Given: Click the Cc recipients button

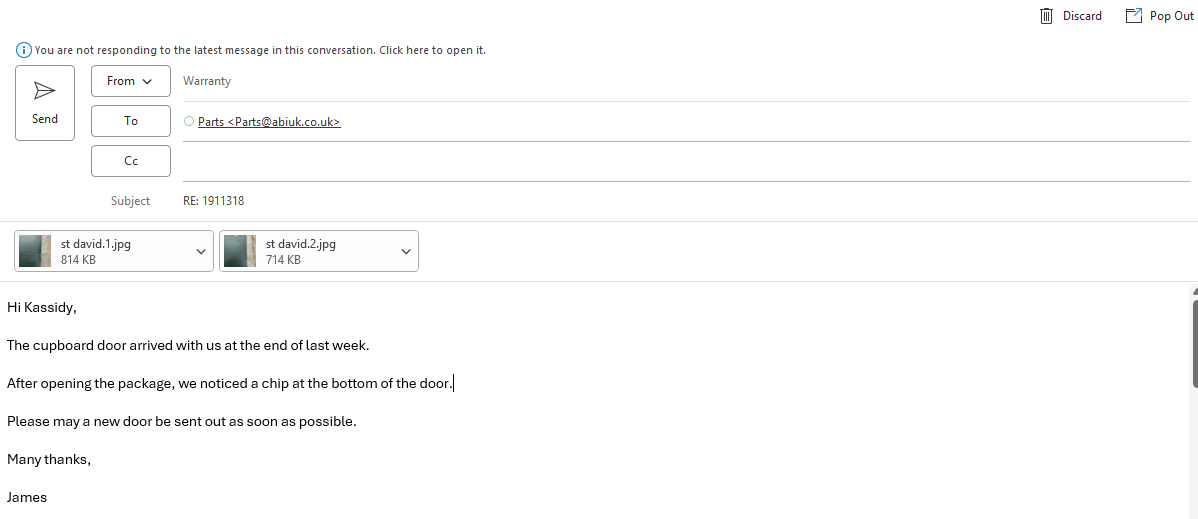Looking at the screenshot, I should 131,161.
